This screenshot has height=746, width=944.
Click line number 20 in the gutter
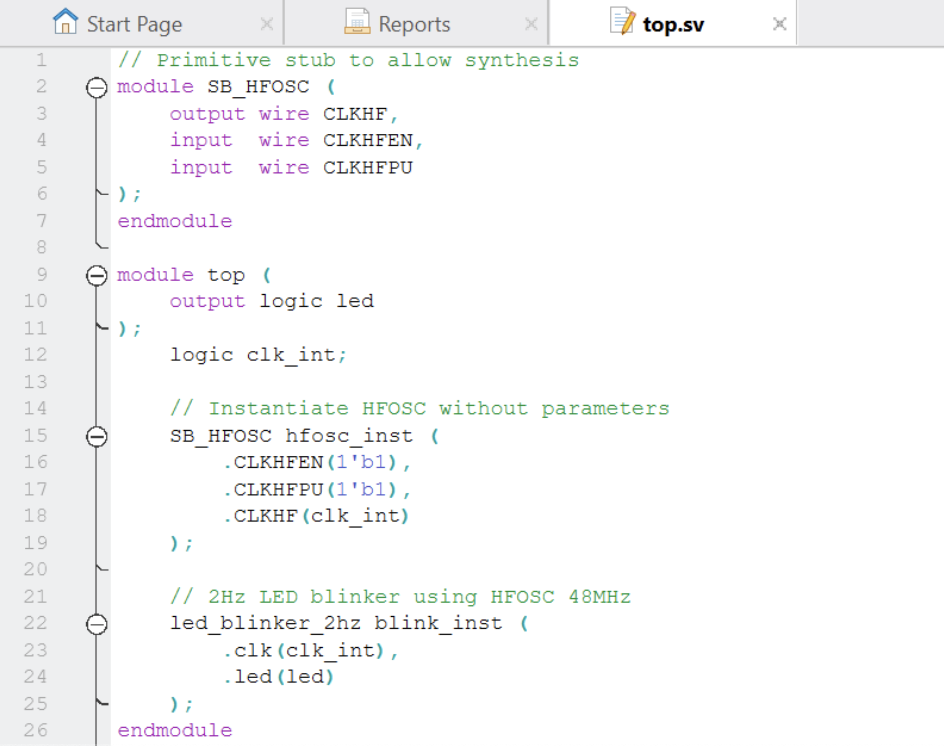click(x=35, y=569)
